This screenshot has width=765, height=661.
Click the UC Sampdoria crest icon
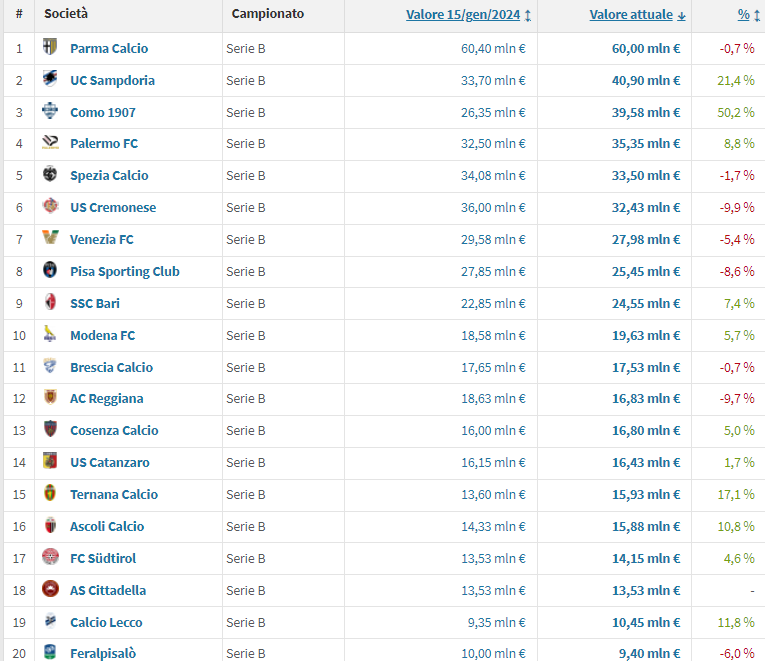click(x=50, y=80)
